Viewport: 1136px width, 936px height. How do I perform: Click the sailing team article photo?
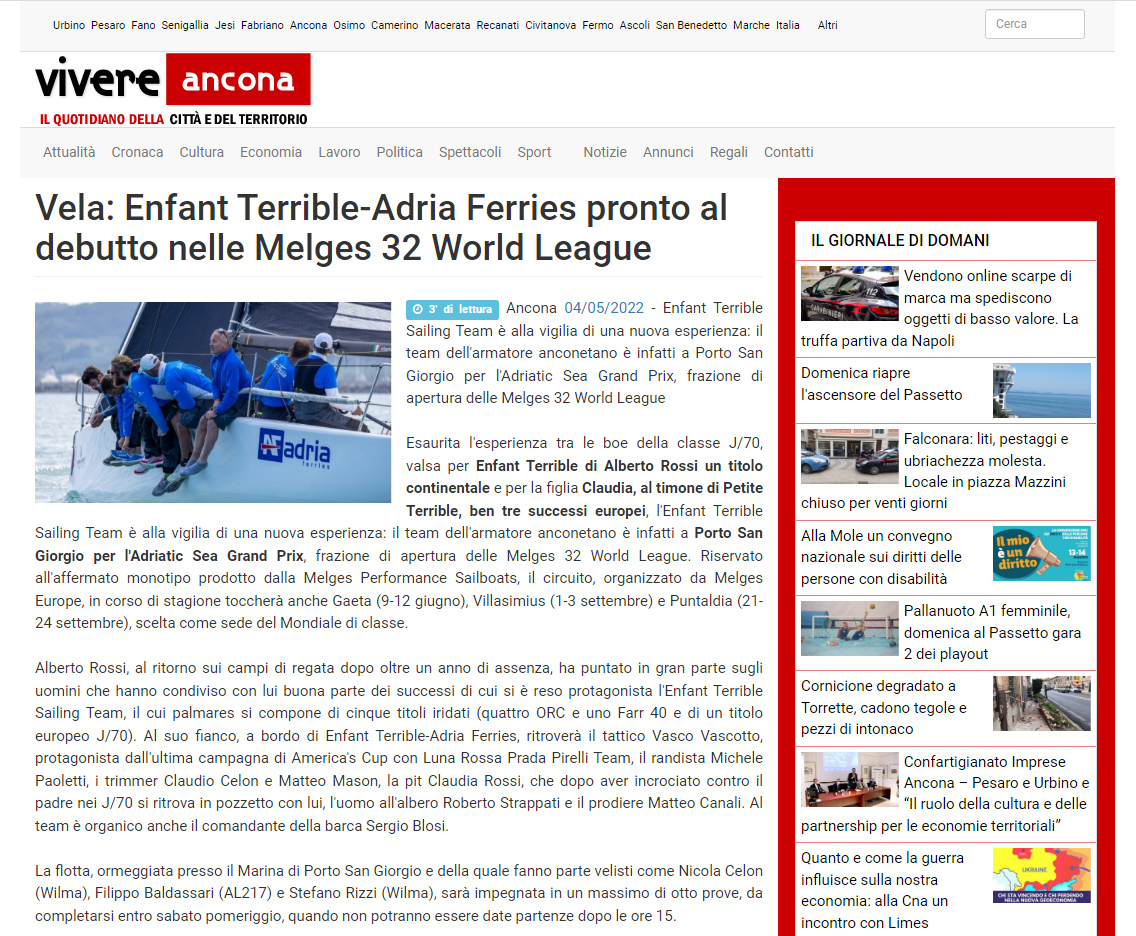point(213,402)
